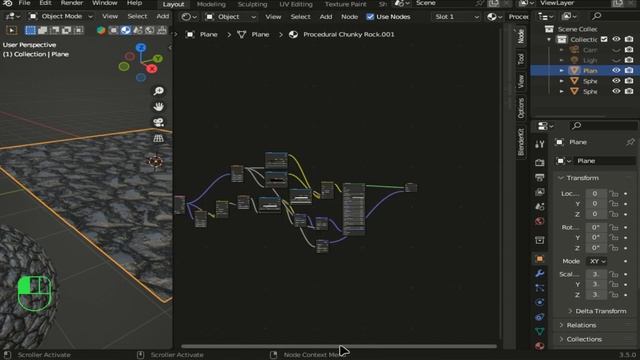The height and width of the screenshot is (360, 640).
Task: Open the Particles properties tab icon
Action: 540,288
